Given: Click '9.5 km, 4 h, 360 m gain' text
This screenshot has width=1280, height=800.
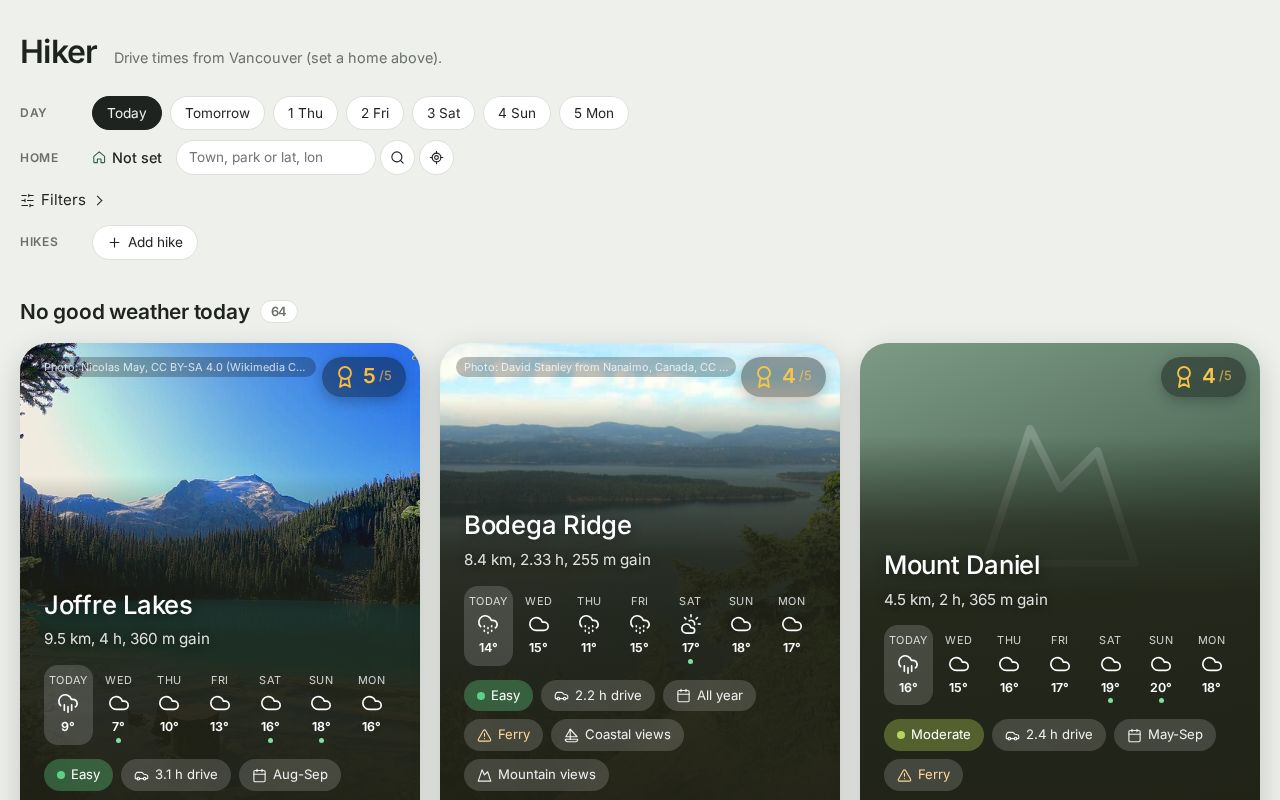Looking at the screenshot, I should point(127,638).
